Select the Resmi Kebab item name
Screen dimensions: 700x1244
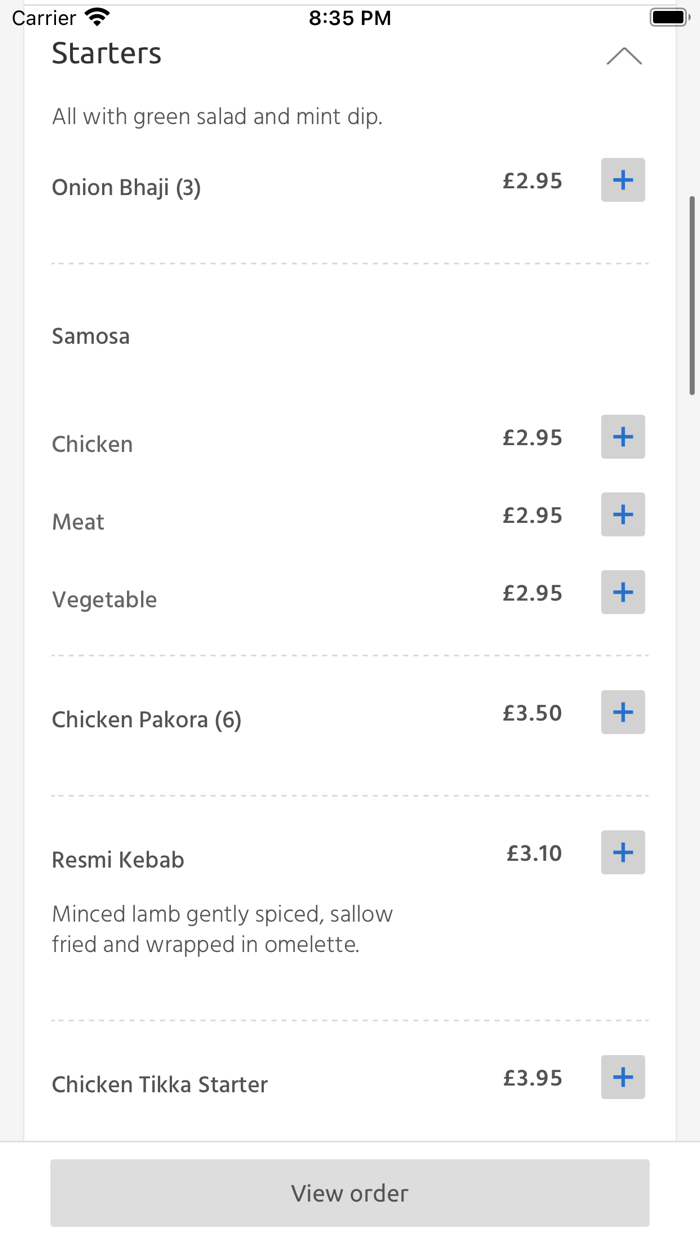coord(117,859)
